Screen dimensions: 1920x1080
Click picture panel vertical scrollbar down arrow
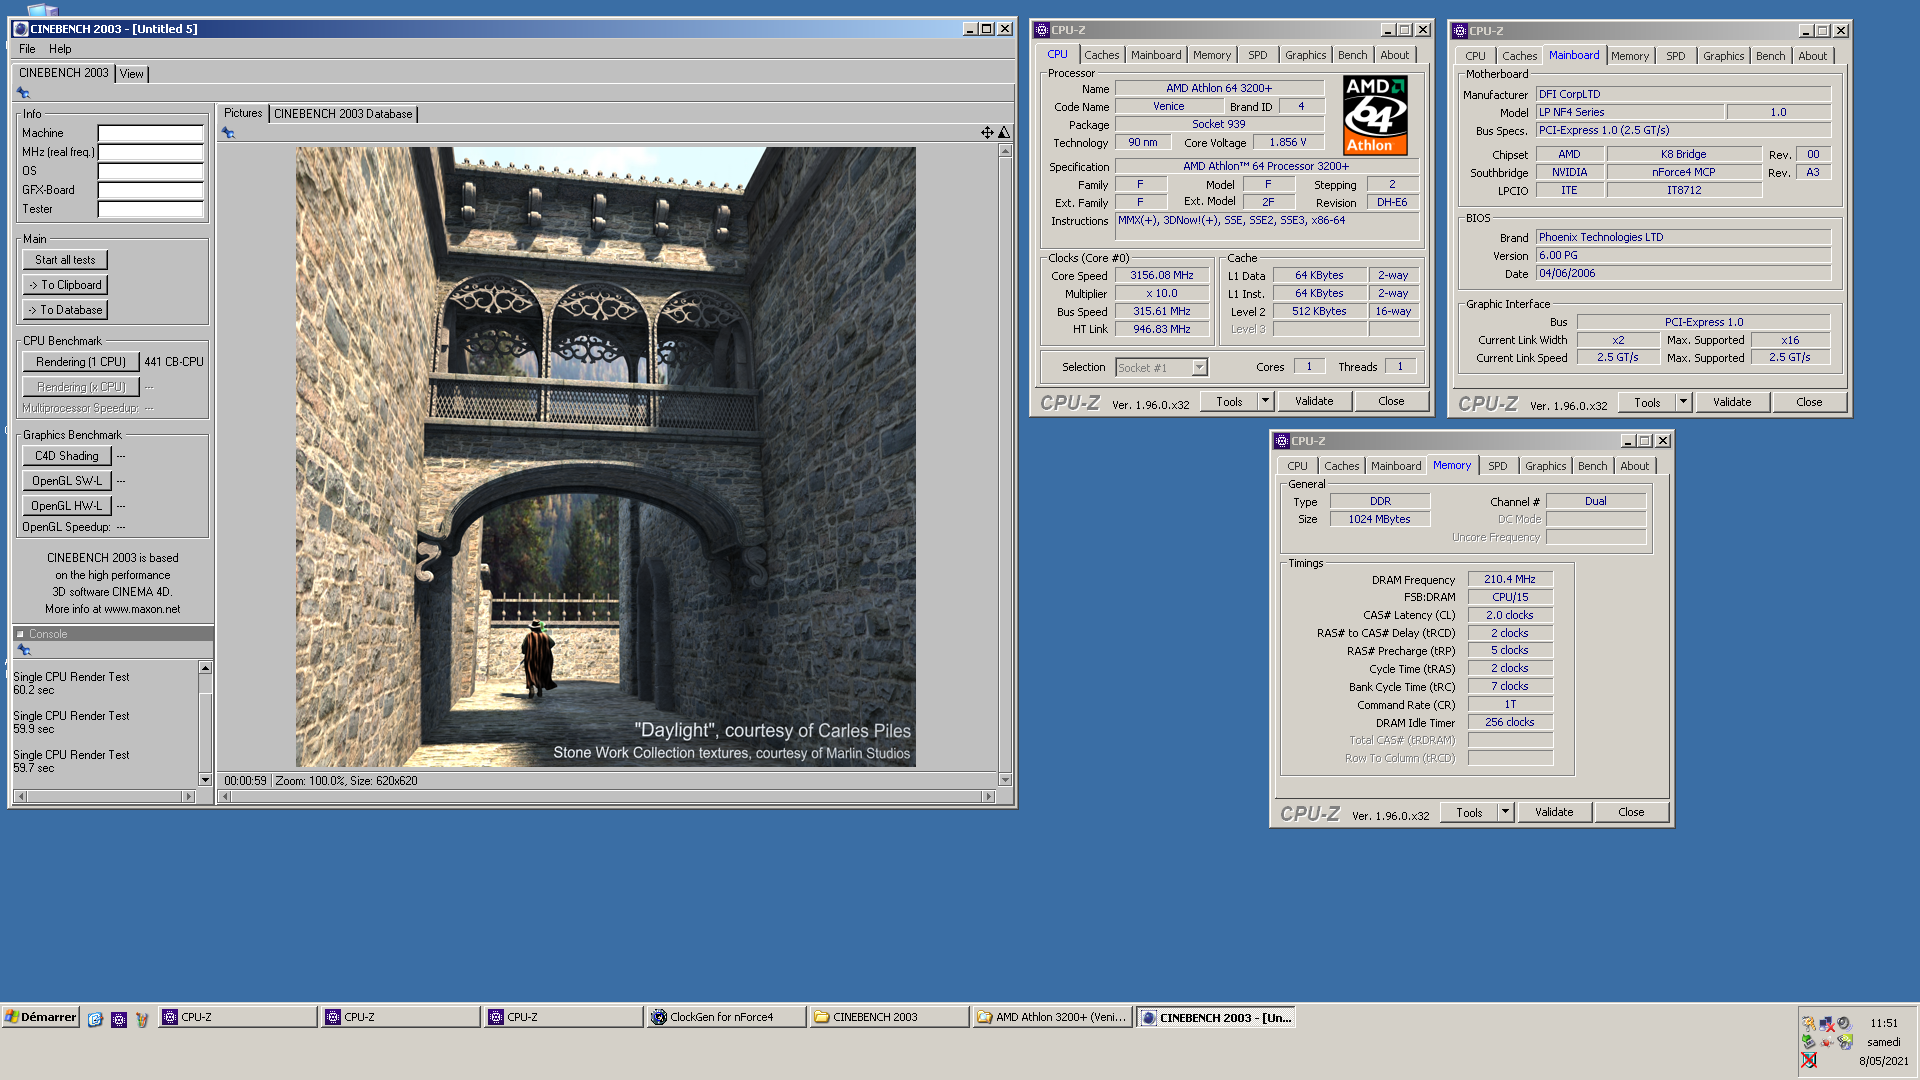[1005, 780]
